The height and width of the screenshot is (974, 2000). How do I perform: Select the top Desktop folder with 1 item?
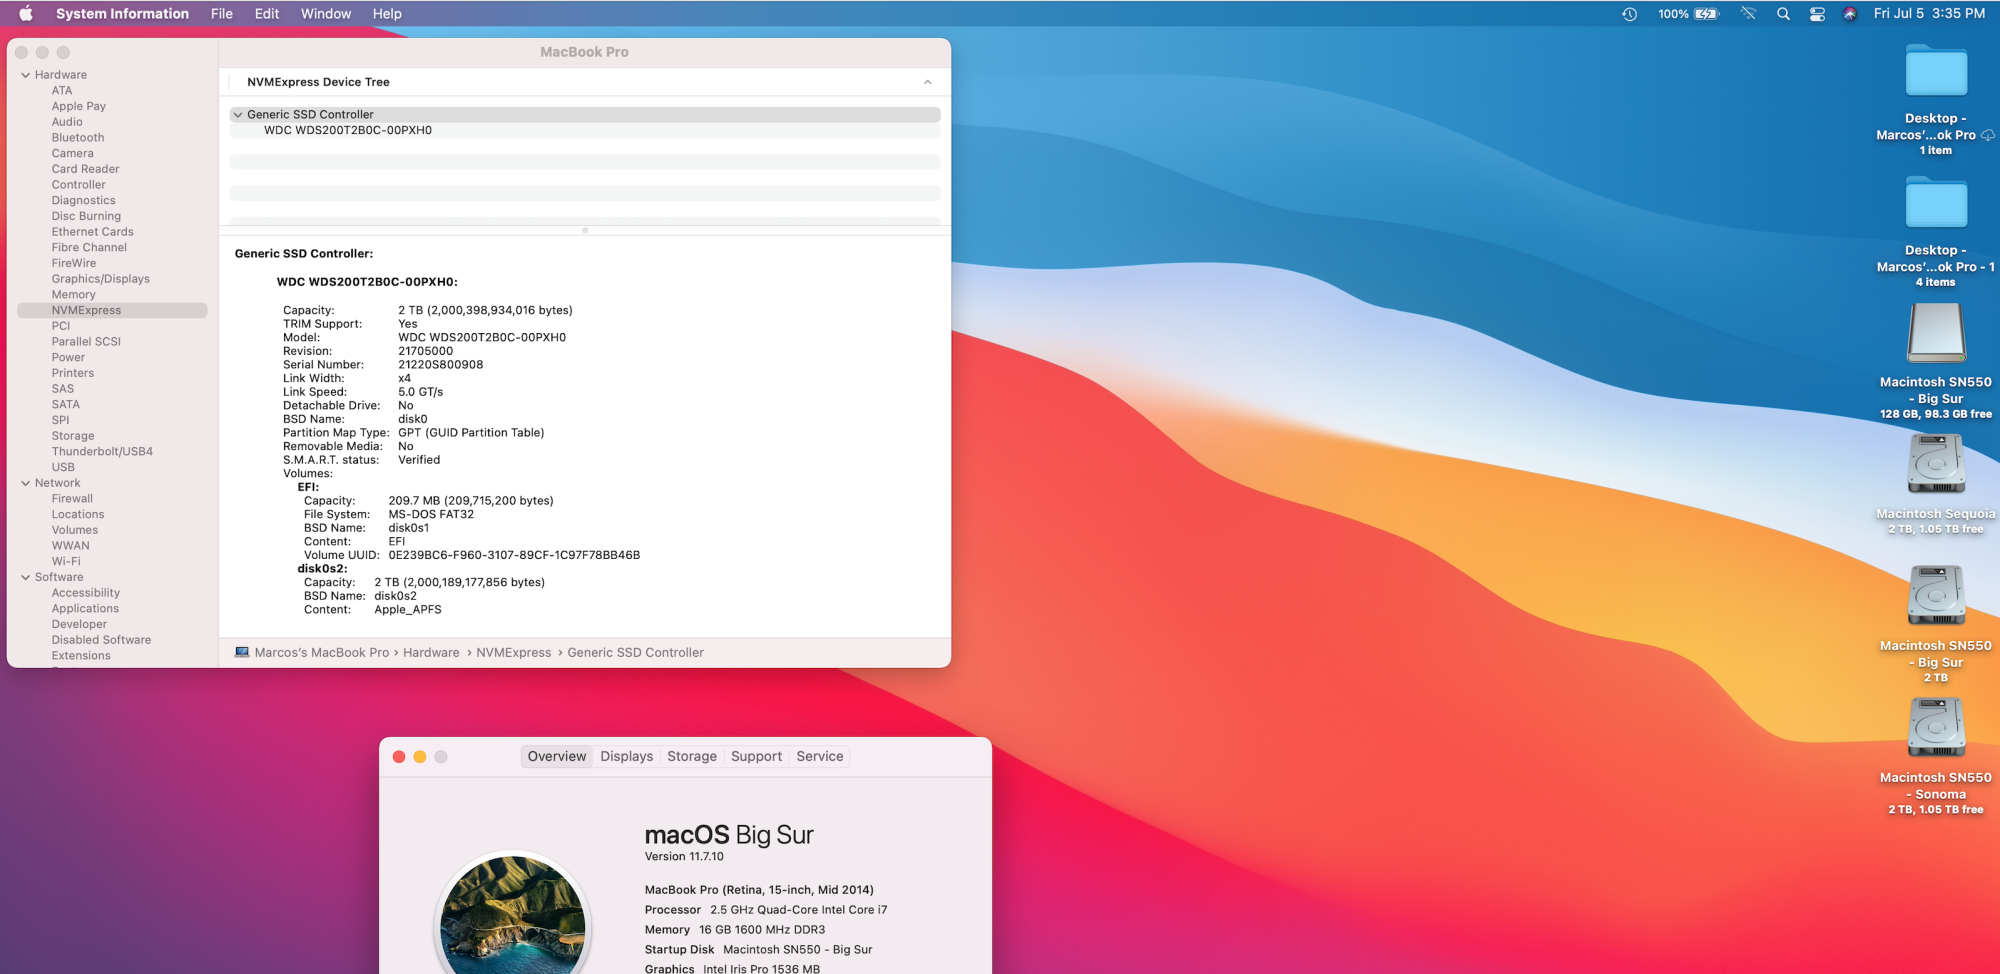click(1936, 72)
